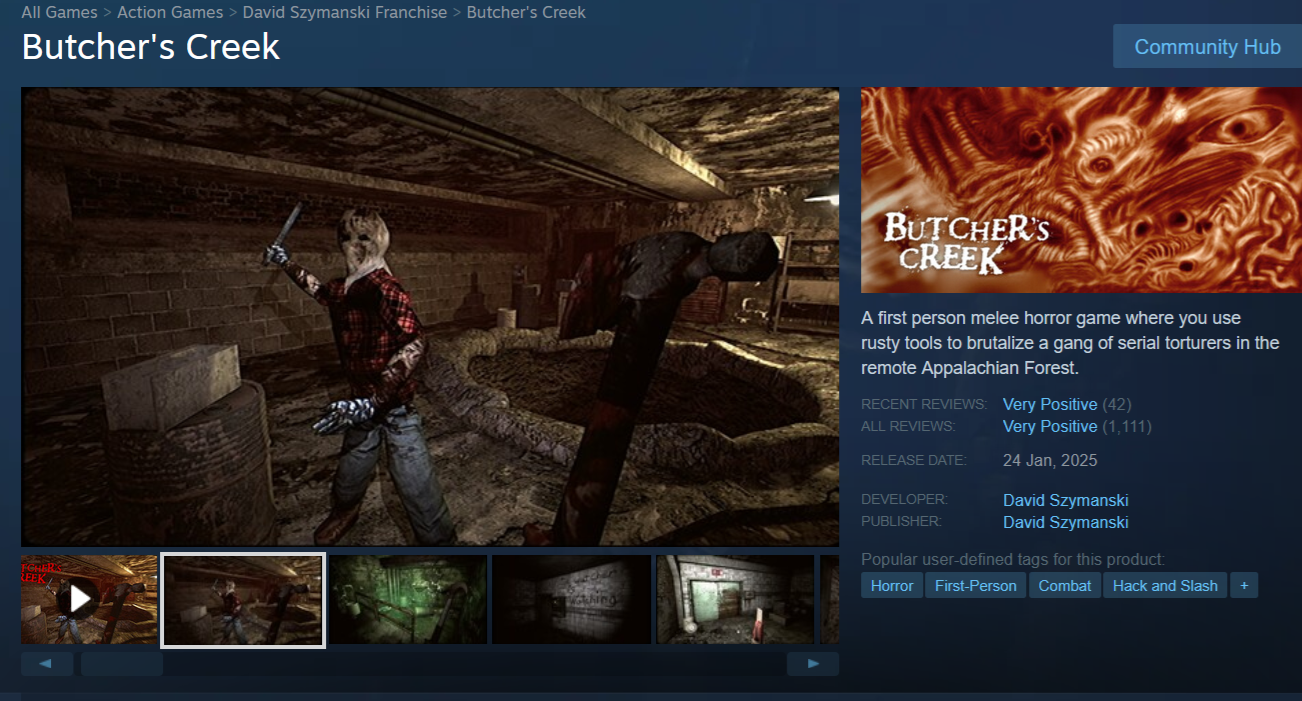Click the right arrow of thumbnail strip
This screenshot has width=1302, height=701.
813,664
